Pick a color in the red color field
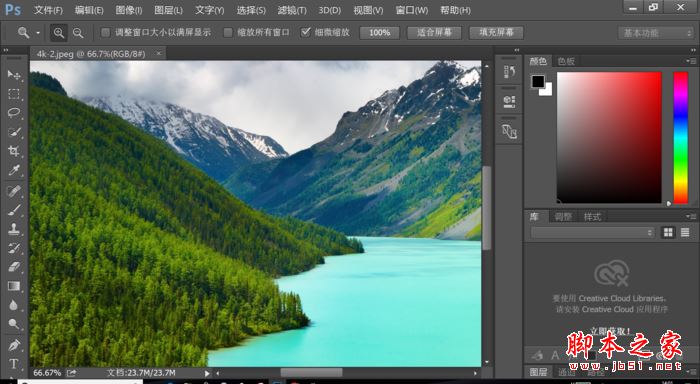Image resolution: width=700 pixels, height=384 pixels. pyautogui.click(x=609, y=138)
